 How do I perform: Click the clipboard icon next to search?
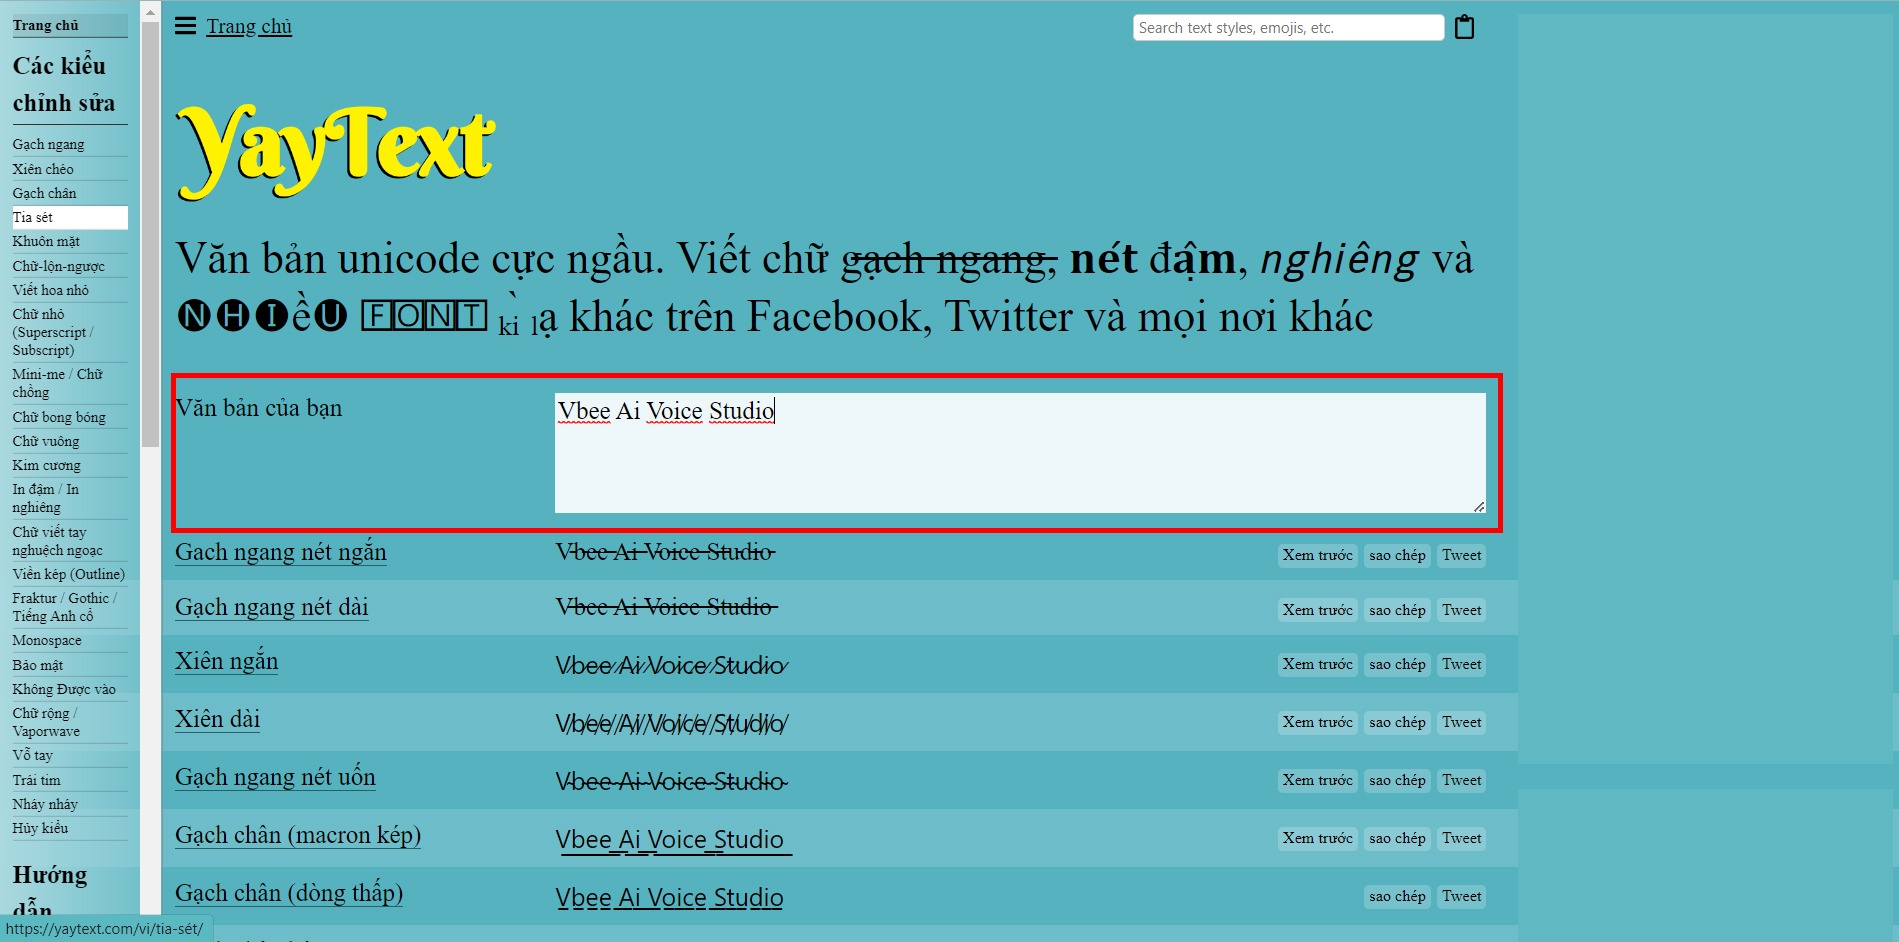tap(1463, 27)
